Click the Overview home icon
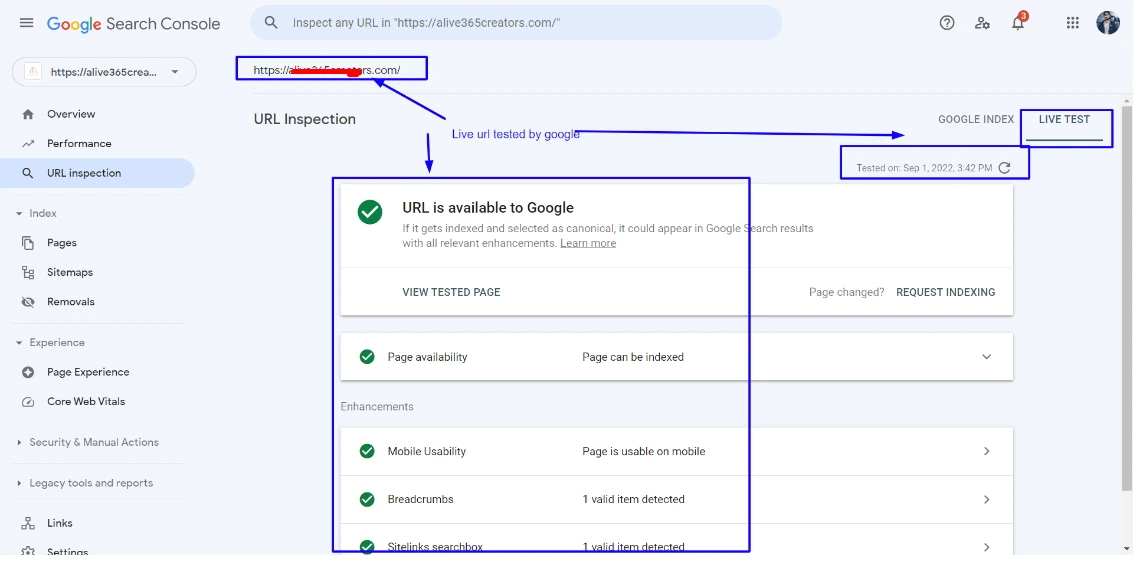 coord(28,114)
